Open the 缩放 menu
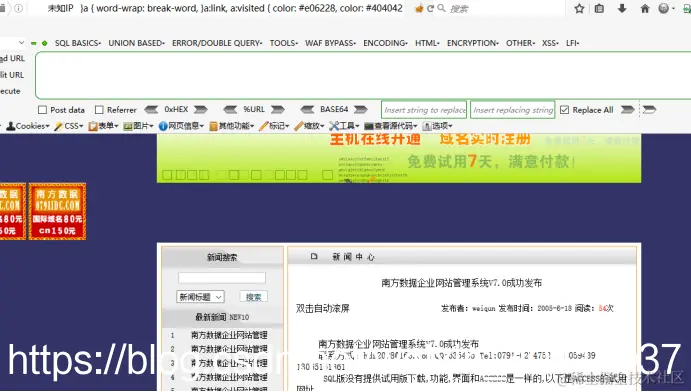The width and height of the screenshot is (691, 392). click(309, 126)
